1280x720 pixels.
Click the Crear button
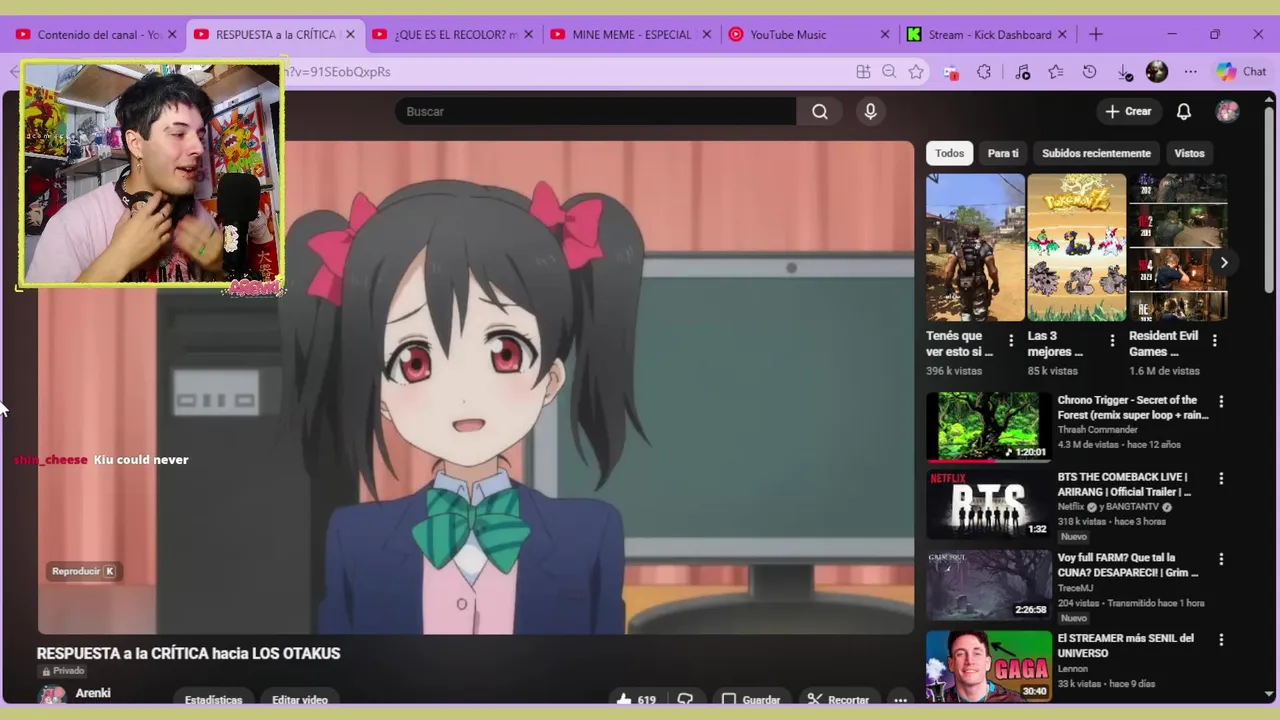tap(1128, 112)
